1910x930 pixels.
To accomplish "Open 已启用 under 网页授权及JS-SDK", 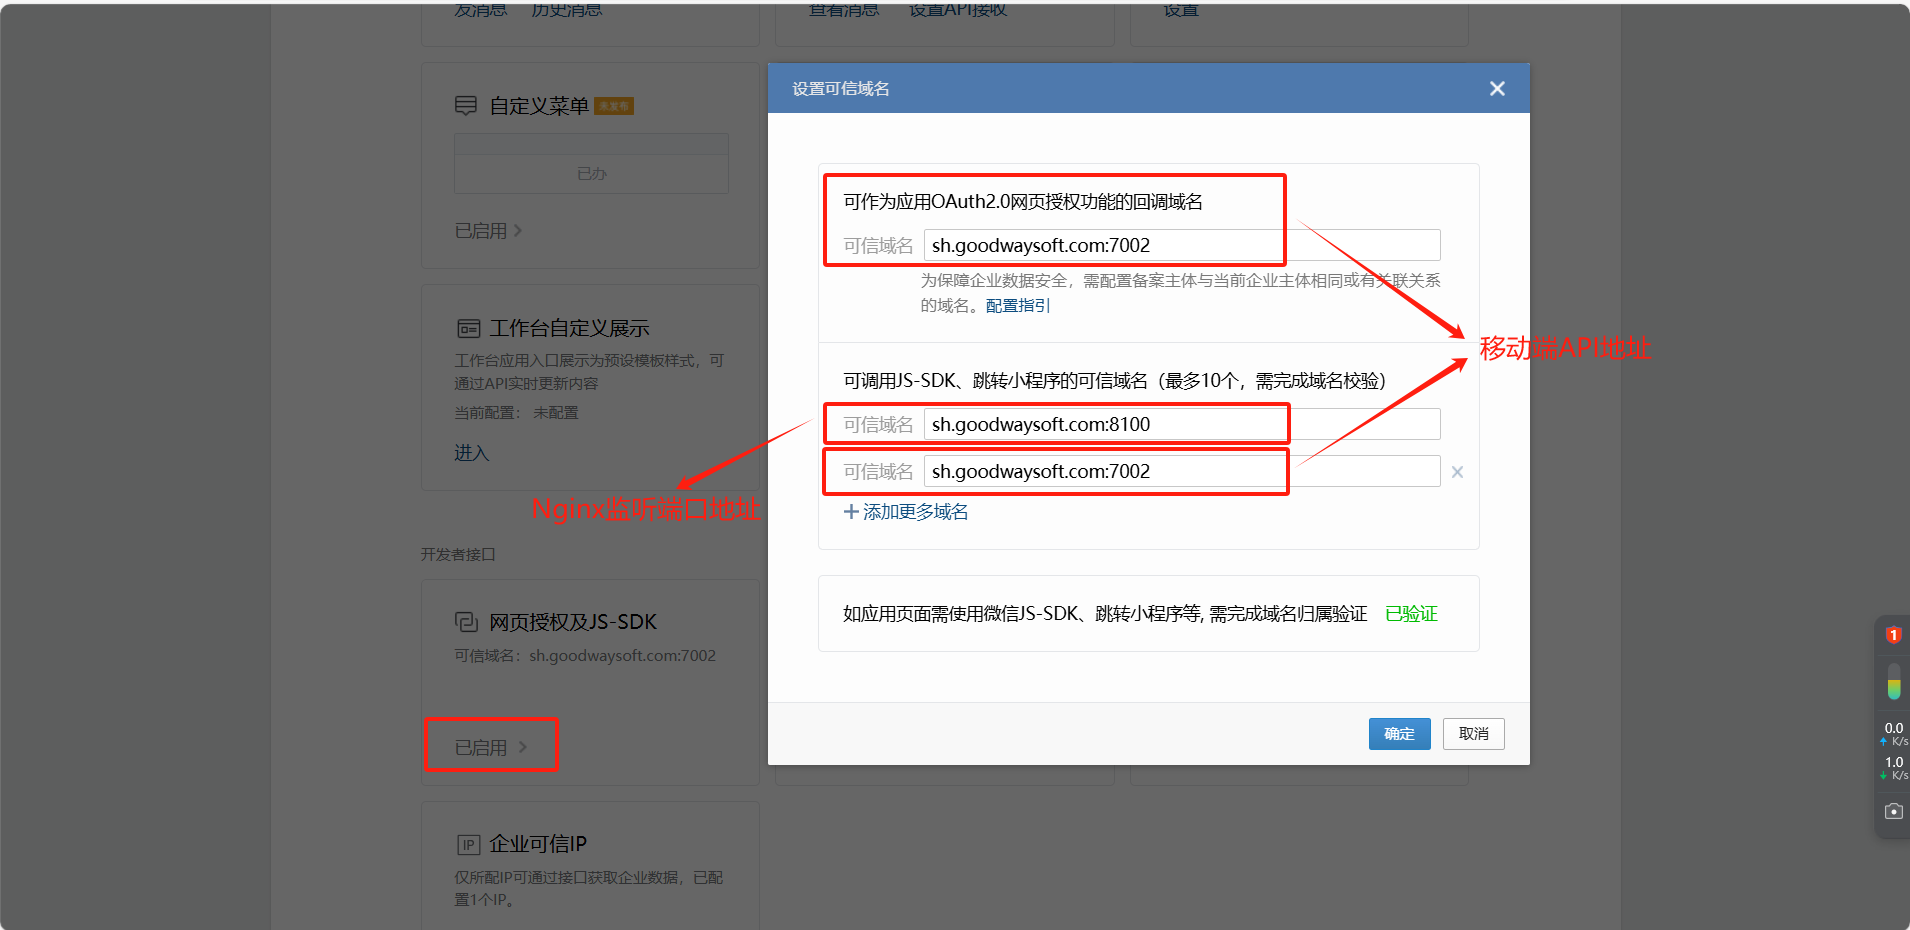I will 490,747.
